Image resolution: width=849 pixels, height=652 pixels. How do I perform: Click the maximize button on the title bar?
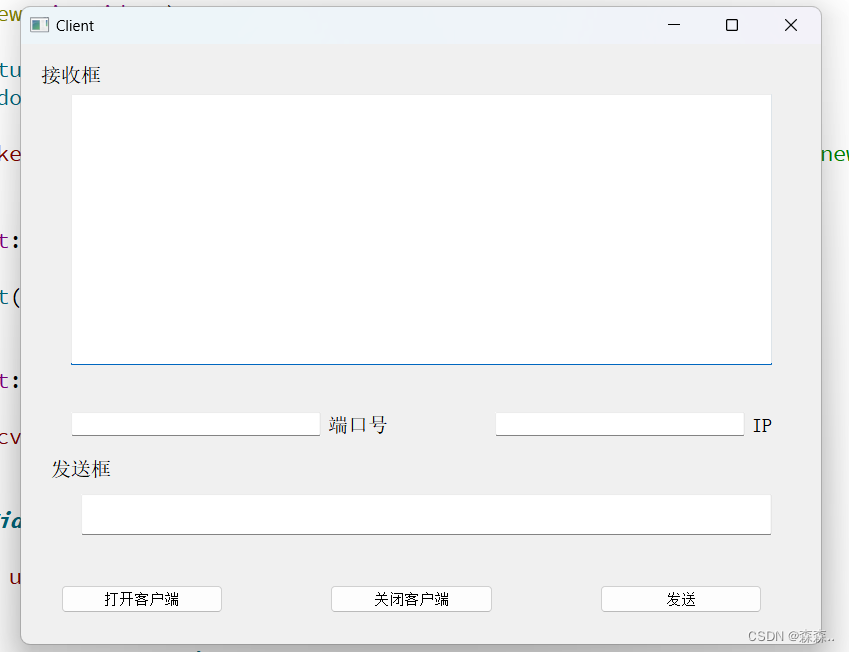(731, 25)
